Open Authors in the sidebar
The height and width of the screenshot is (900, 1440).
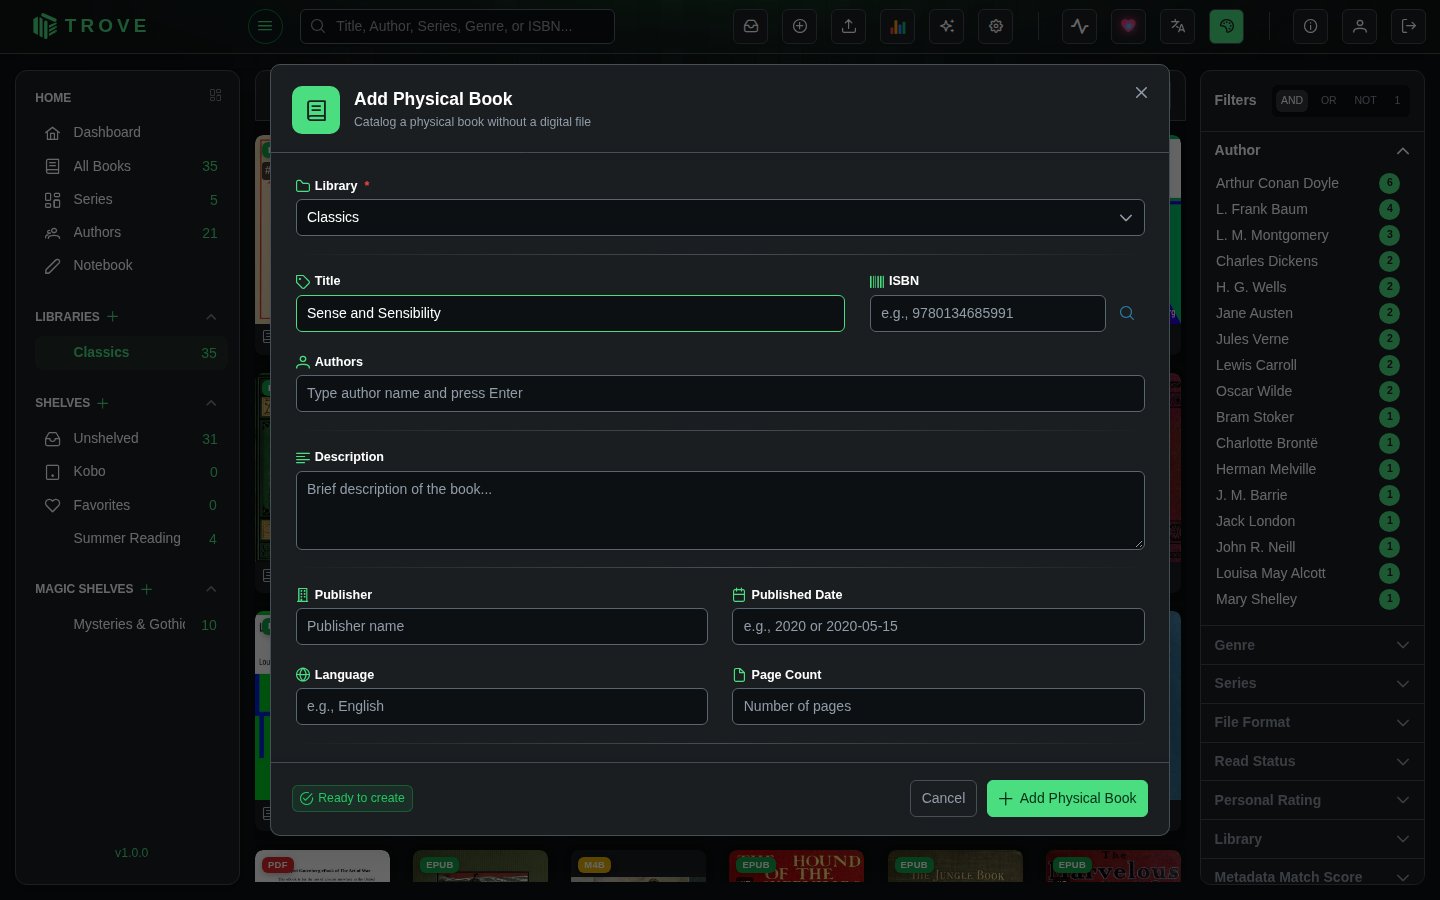(x=131, y=232)
